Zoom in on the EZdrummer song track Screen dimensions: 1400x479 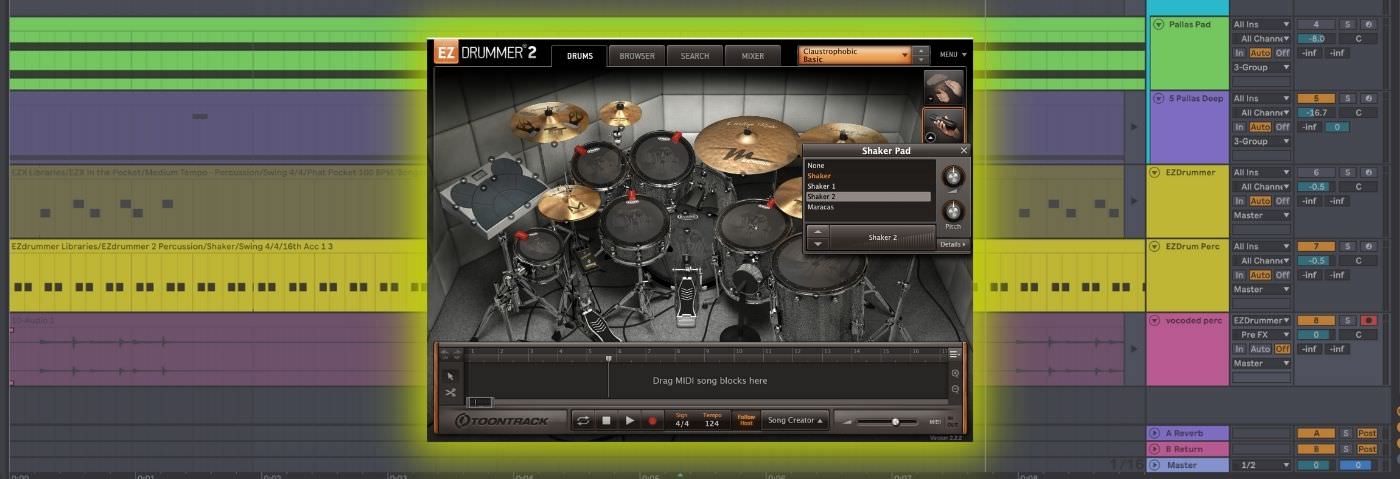[955, 373]
